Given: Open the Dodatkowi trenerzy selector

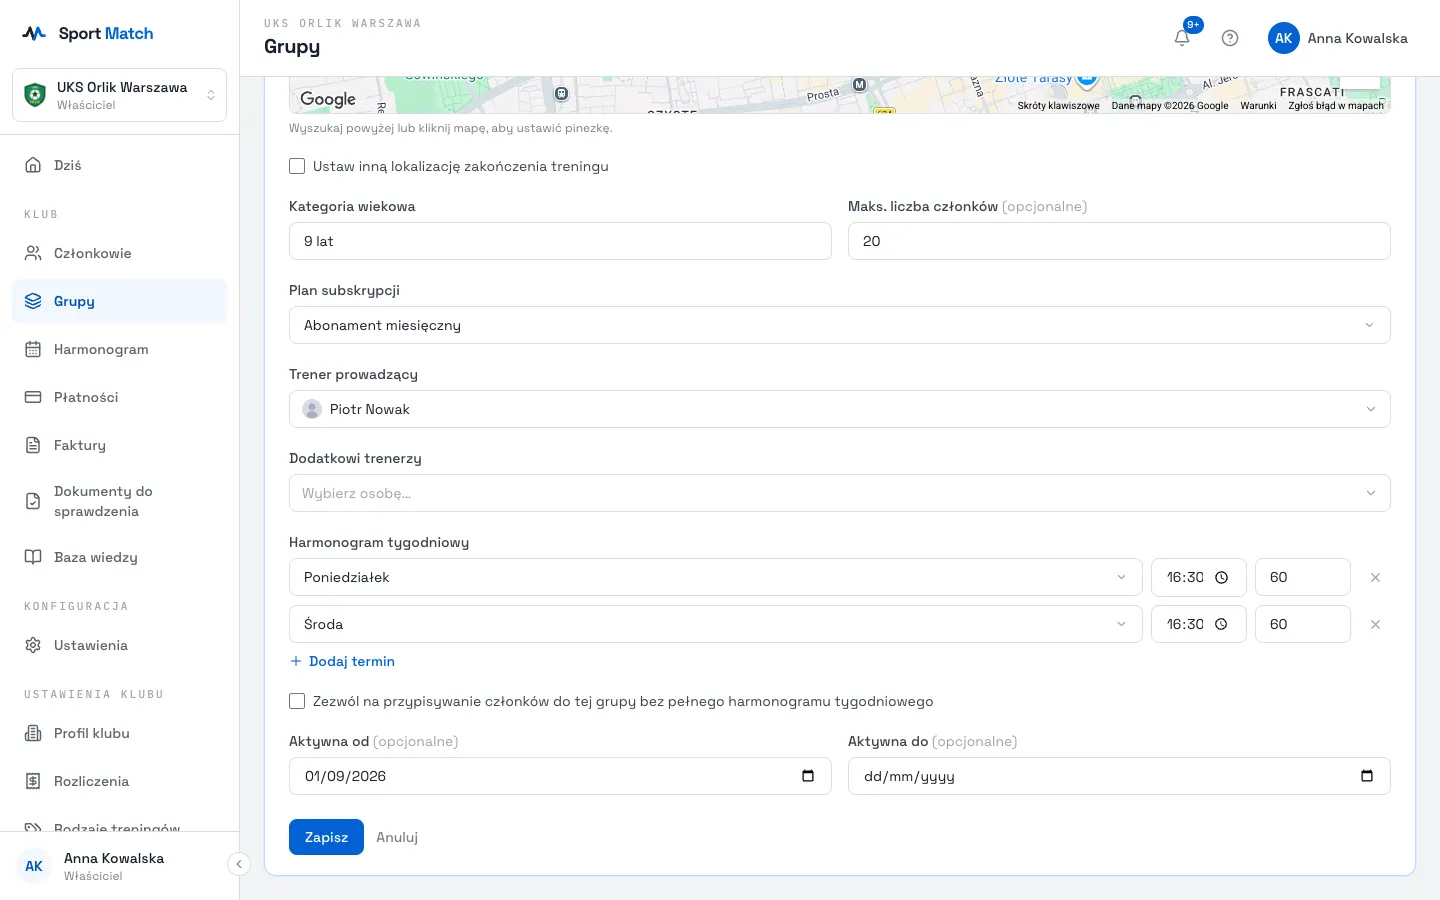Looking at the screenshot, I should 839,493.
